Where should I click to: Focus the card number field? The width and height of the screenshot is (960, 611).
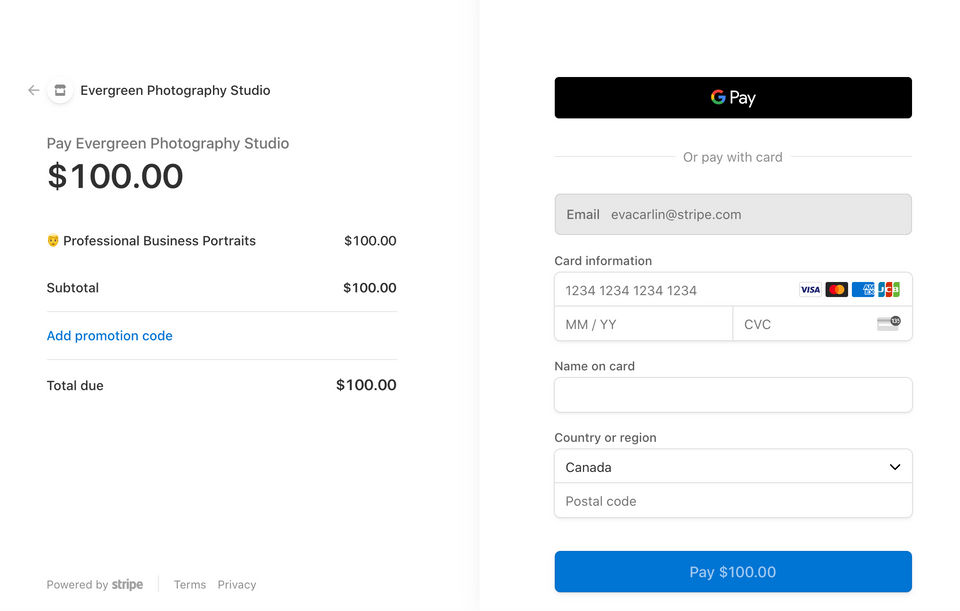675,290
